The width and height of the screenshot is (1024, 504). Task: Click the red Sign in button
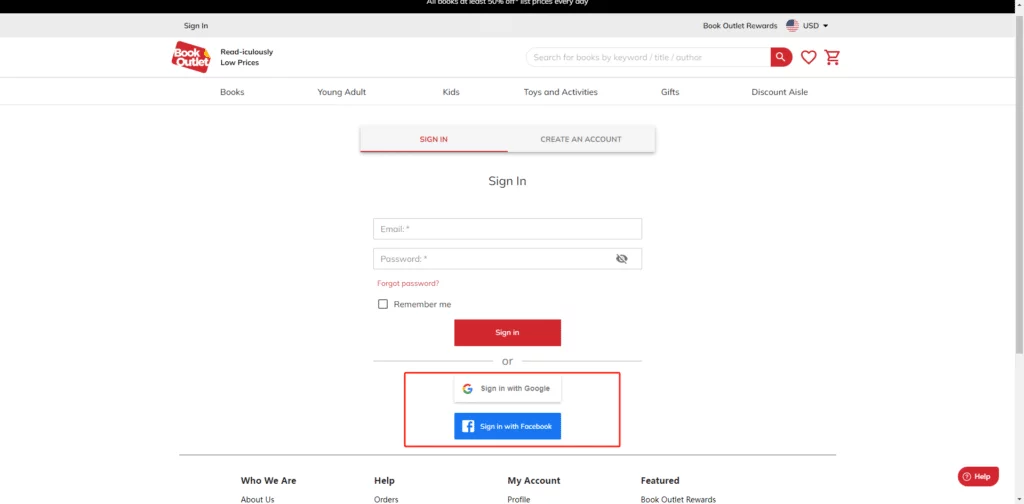pos(507,332)
